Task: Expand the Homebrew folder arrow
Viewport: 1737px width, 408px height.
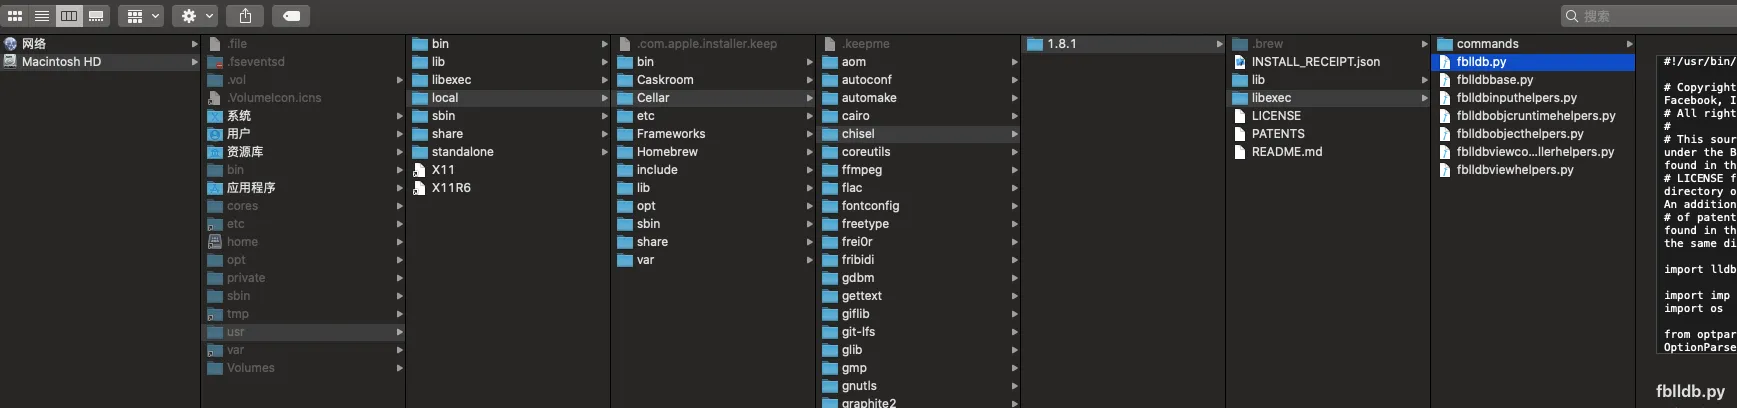Action: (809, 152)
